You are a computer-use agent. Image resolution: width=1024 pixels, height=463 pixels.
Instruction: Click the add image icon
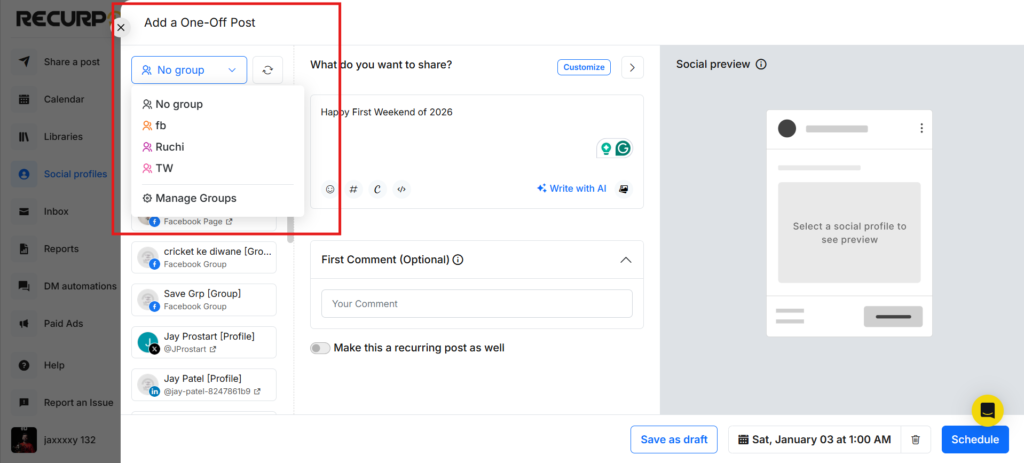(624, 189)
